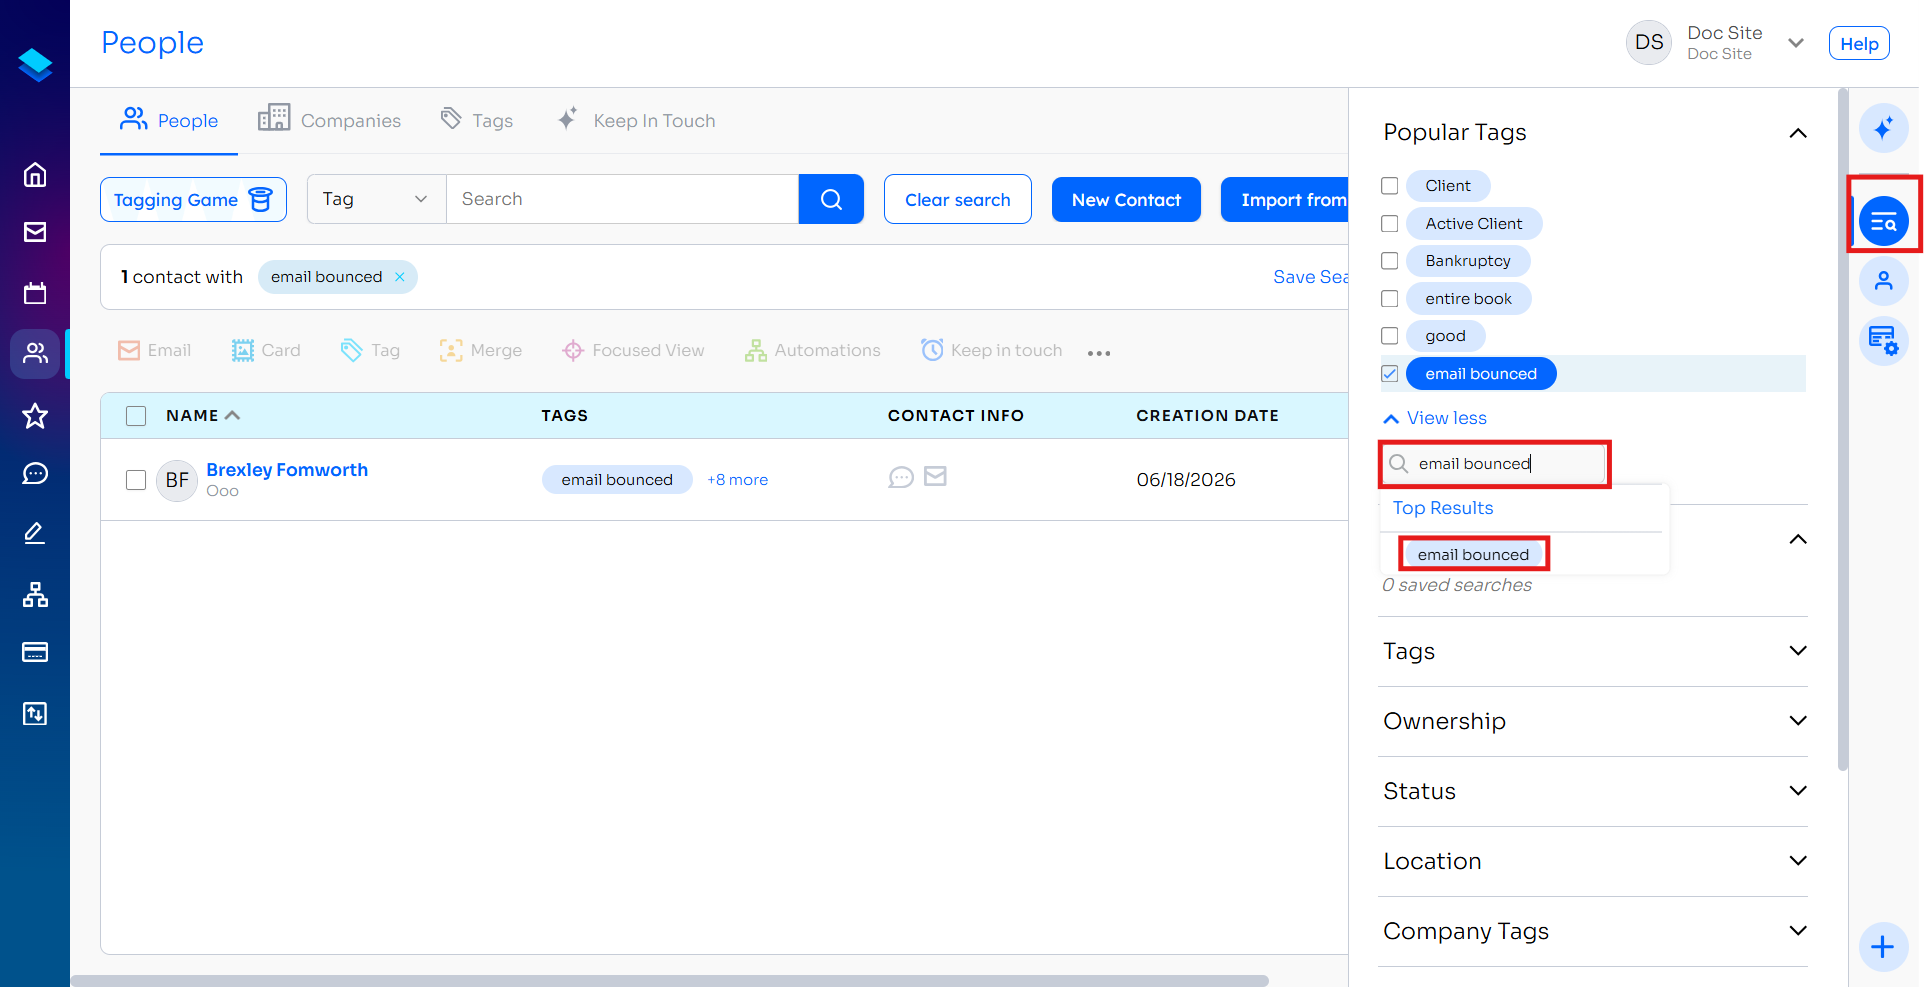Screen dimensions: 1924x987
Task: Check the Active Client tag checkbox
Action: (x=1390, y=224)
